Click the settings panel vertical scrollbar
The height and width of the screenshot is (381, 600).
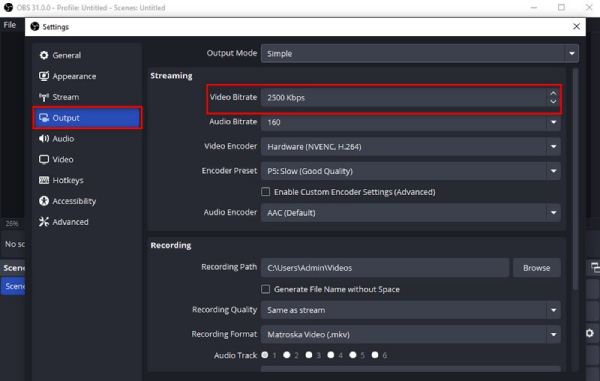pos(575,179)
